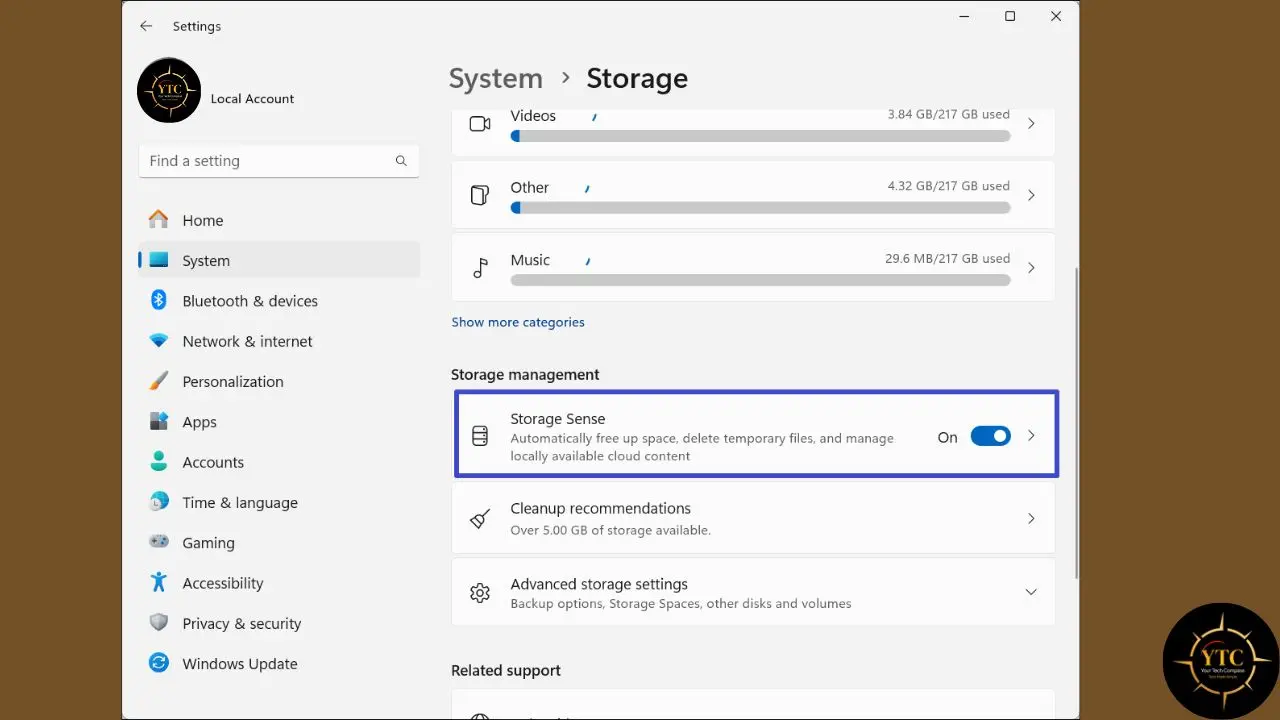Image resolution: width=1280 pixels, height=720 pixels.
Task: Open Videos storage details chevron
Action: coord(1031,124)
